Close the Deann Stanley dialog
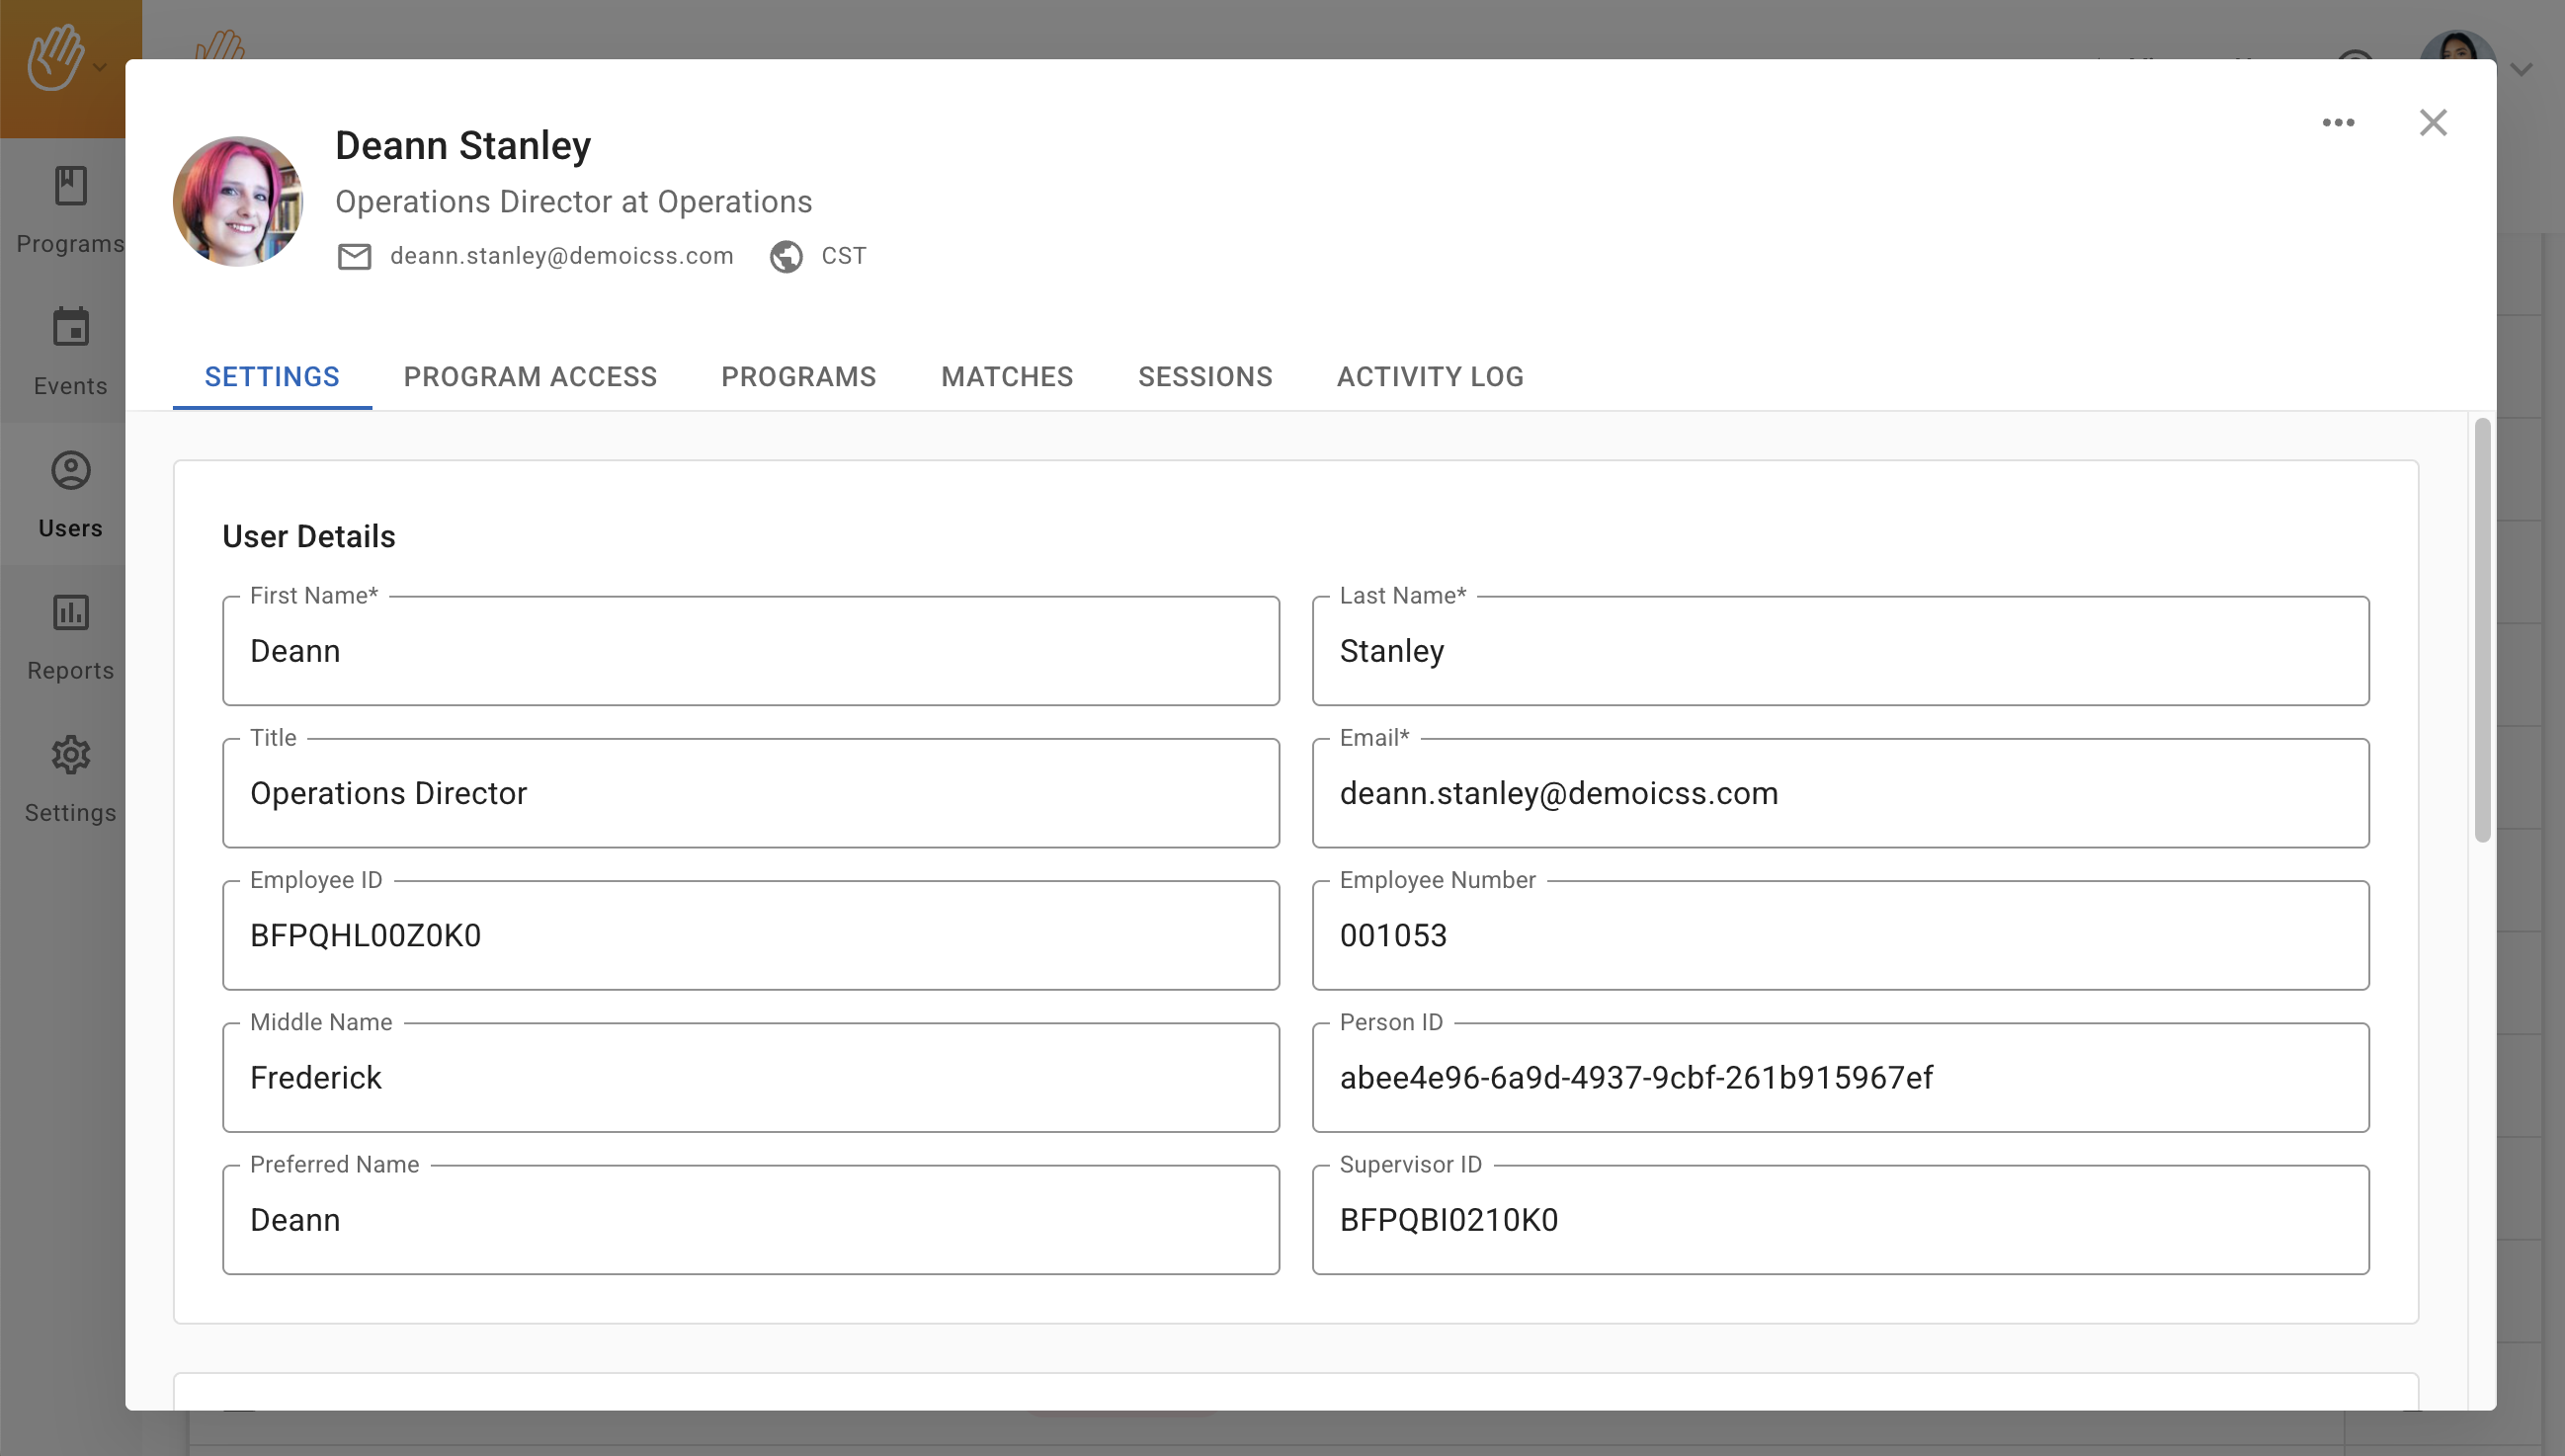The height and width of the screenshot is (1456, 2565). pyautogui.click(x=2432, y=123)
